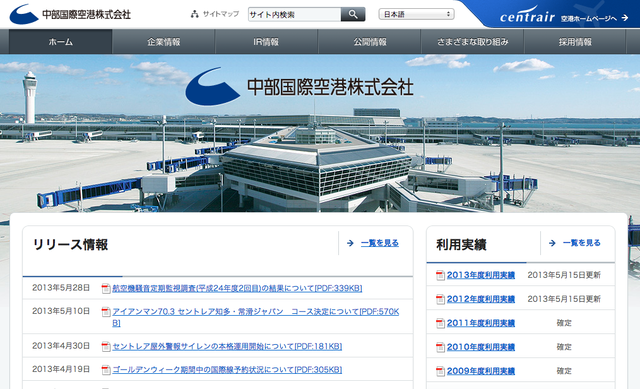Click the 2013年5月28日 date text
Image resolution: width=640 pixels, height=389 pixels.
(x=61, y=288)
